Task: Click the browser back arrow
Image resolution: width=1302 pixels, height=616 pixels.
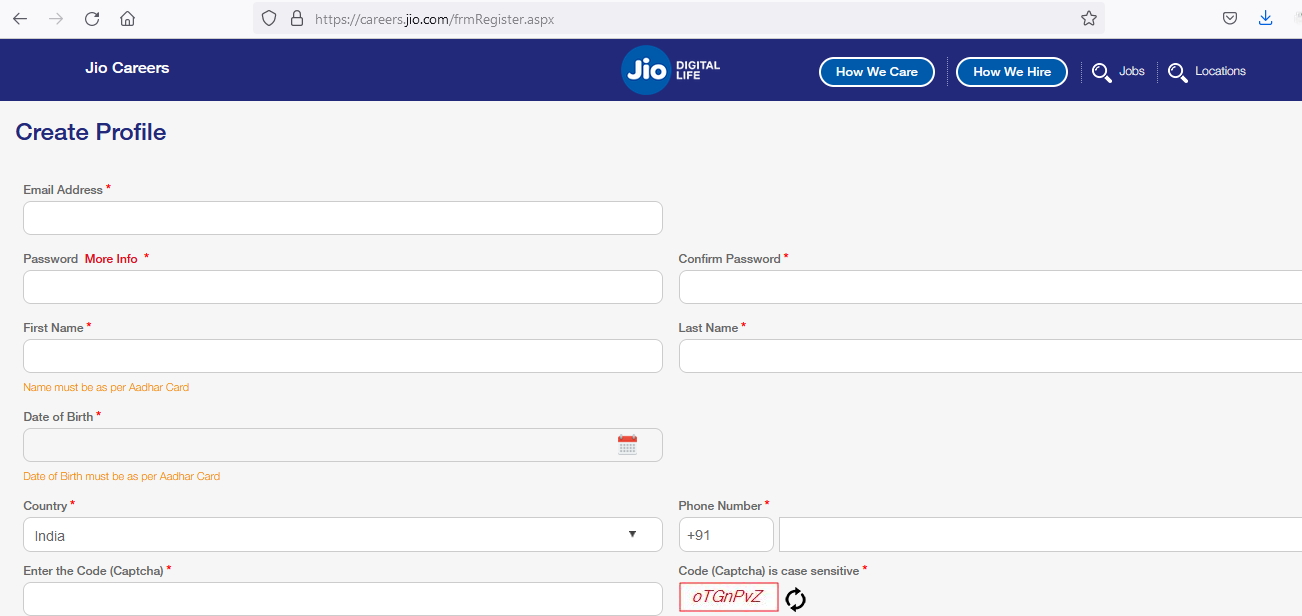Action: click(20, 19)
